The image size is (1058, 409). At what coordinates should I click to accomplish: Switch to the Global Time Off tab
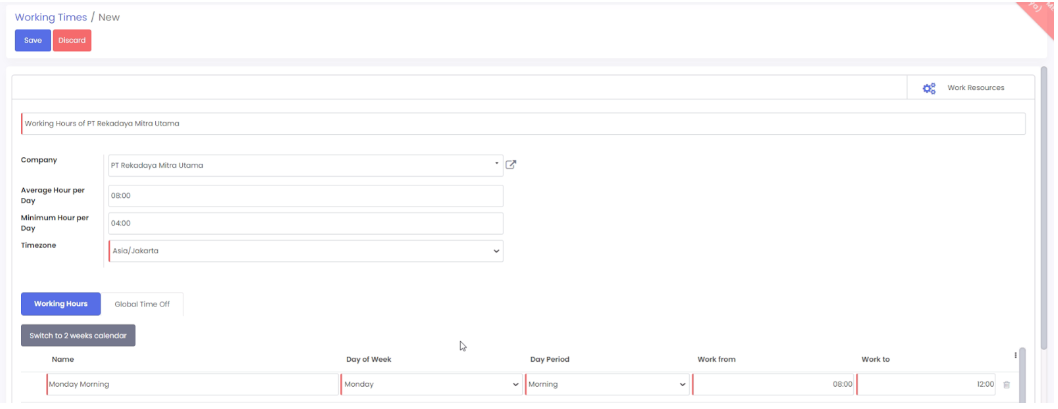[x=142, y=304]
